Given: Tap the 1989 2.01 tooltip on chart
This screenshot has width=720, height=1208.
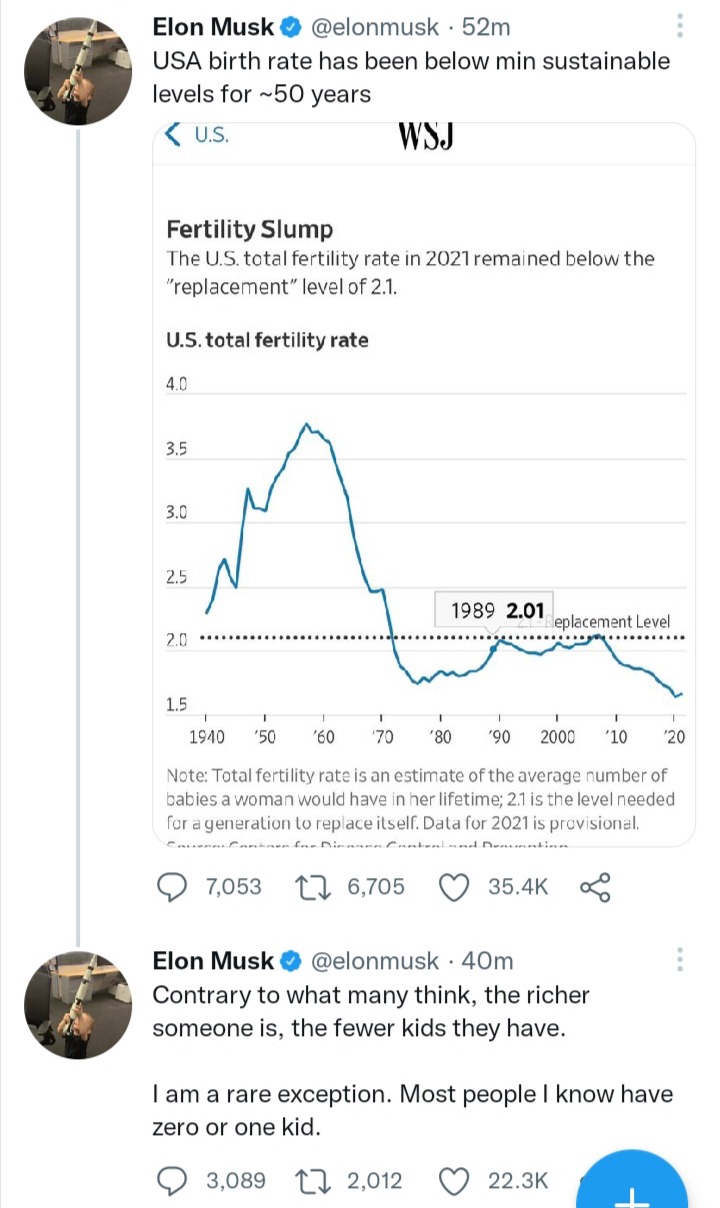Looking at the screenshot, I should 494,611.
